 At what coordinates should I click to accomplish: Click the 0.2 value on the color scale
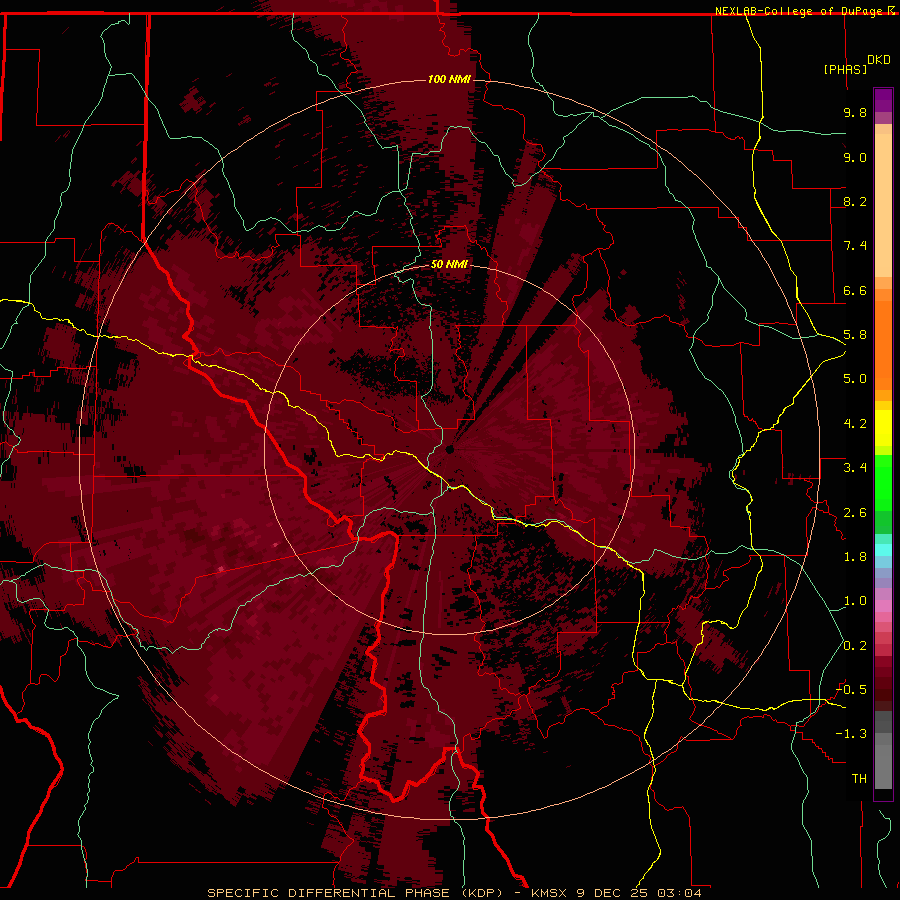[x=855, y=646]
